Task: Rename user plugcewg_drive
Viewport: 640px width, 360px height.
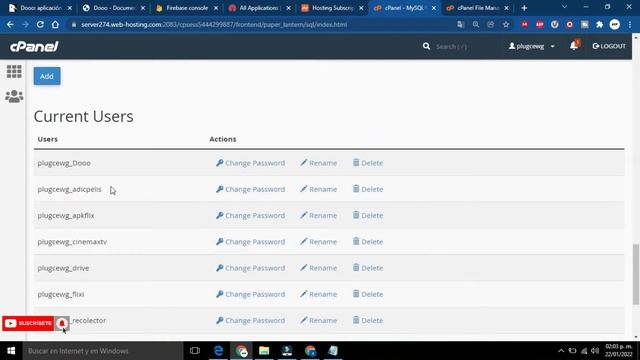Action: [x=318, y=268]
